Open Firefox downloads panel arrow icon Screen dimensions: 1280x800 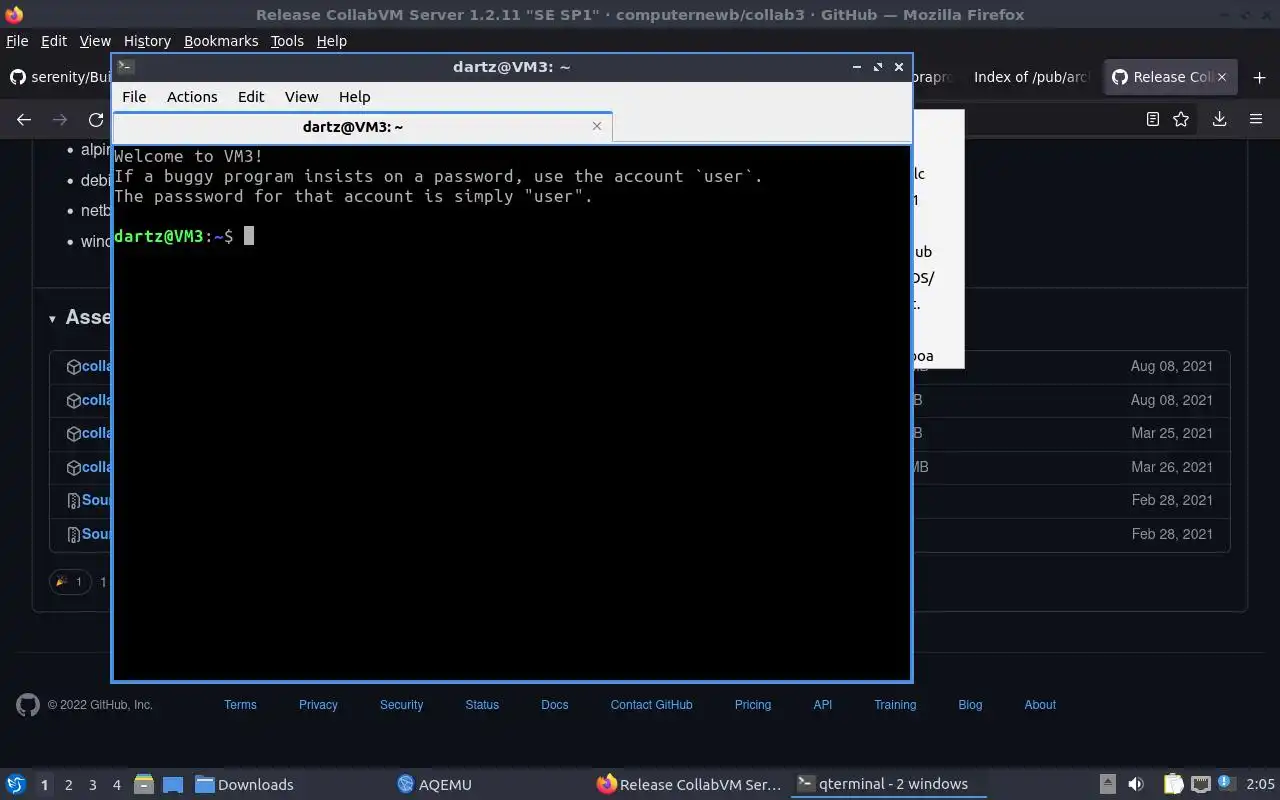click(x=1219, y=119)
